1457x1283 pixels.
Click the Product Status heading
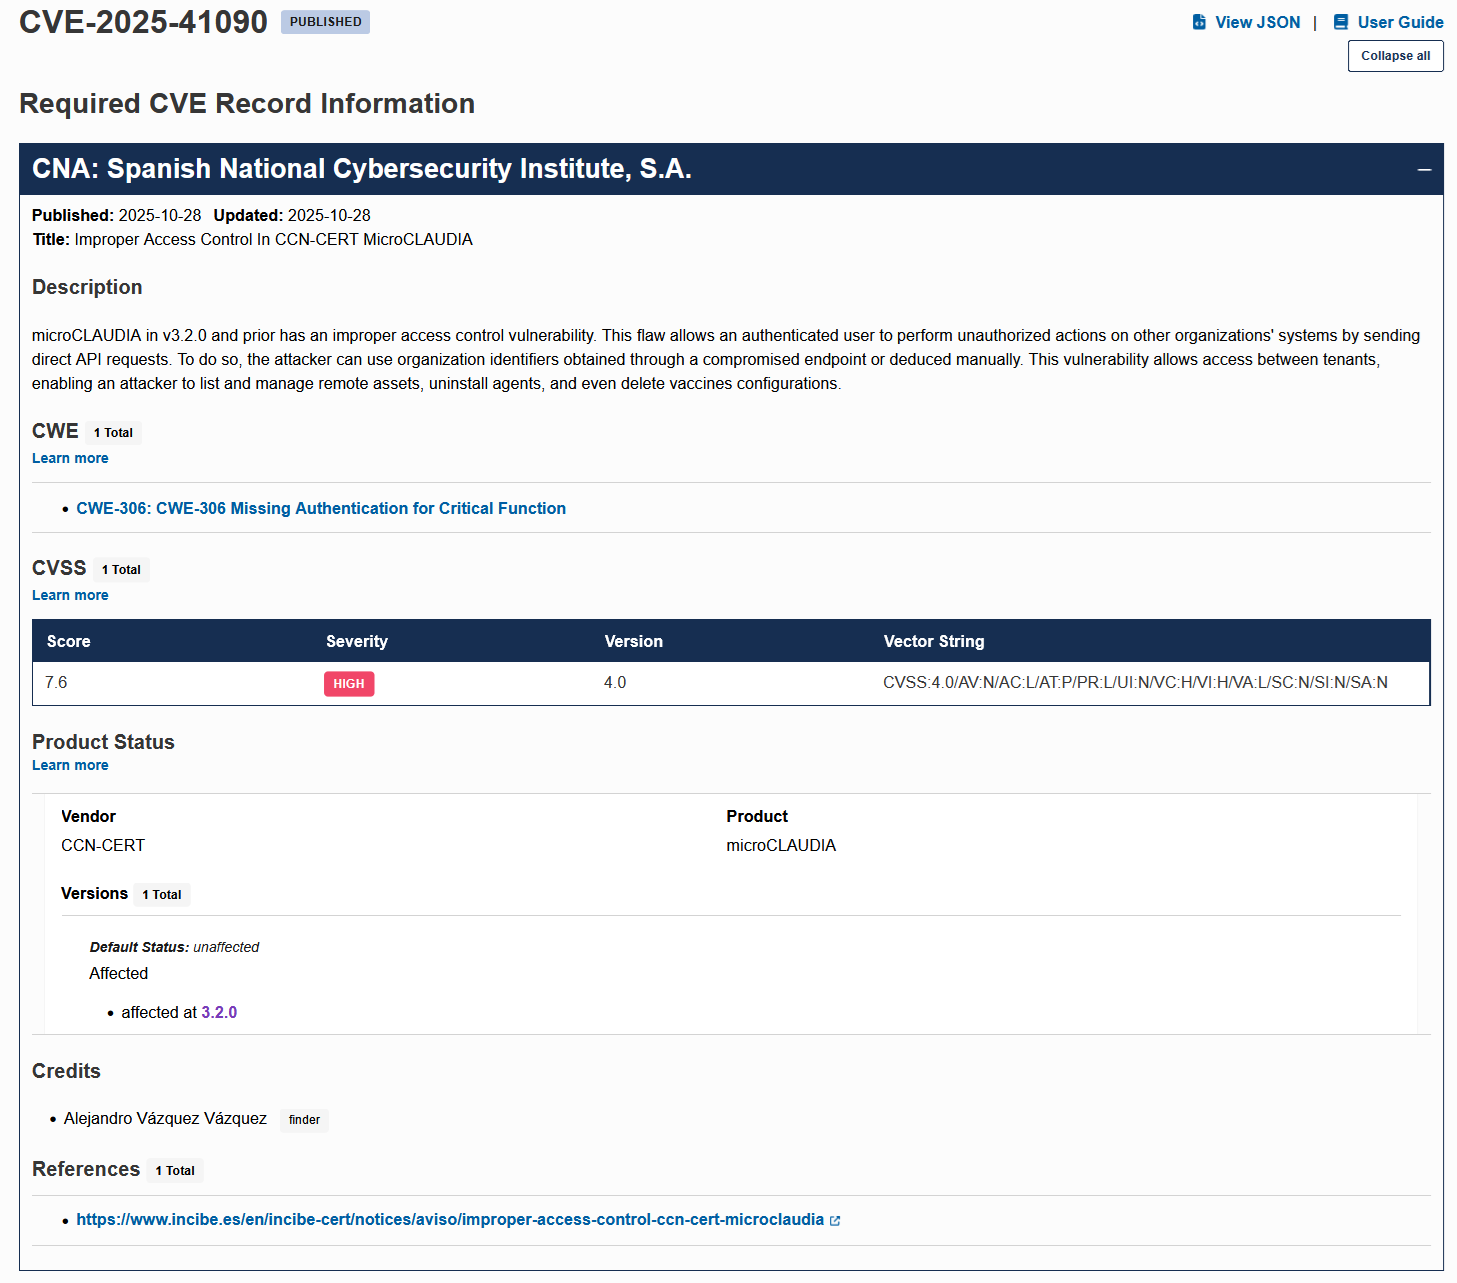pos(103,742)
